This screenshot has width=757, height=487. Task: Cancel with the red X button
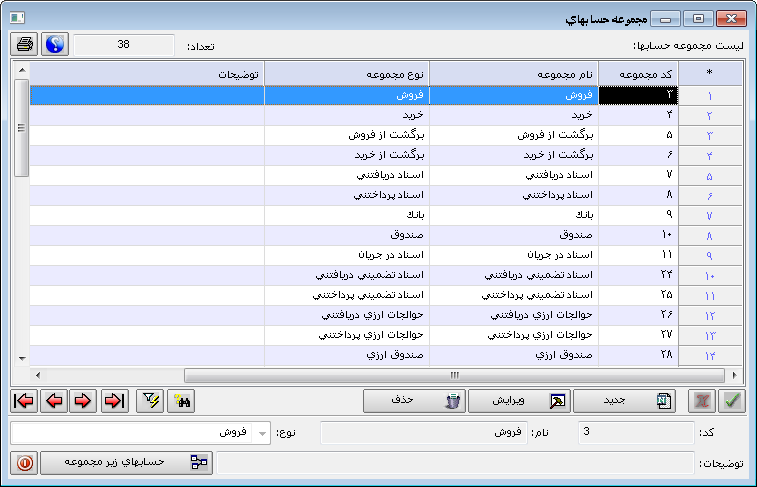click(702, 401)
